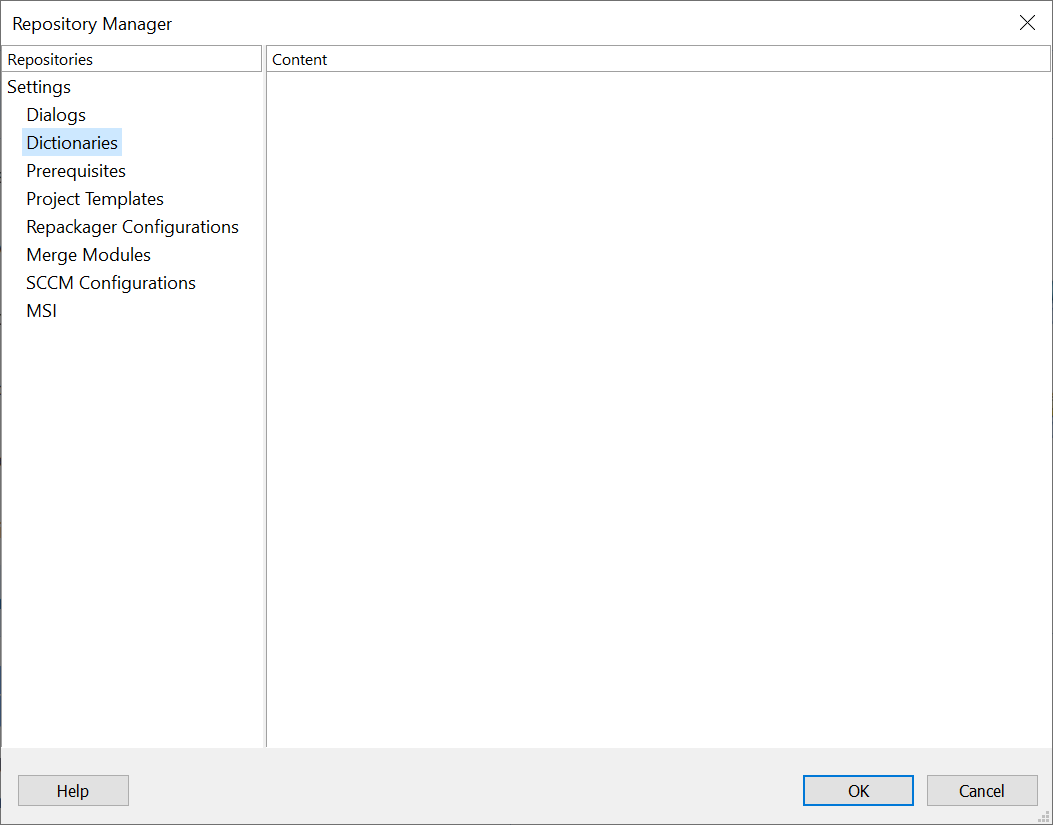Confirm with the OK button
Image resolution: width=1053 pixels, height=825 pixels.
tap(858, 791)
